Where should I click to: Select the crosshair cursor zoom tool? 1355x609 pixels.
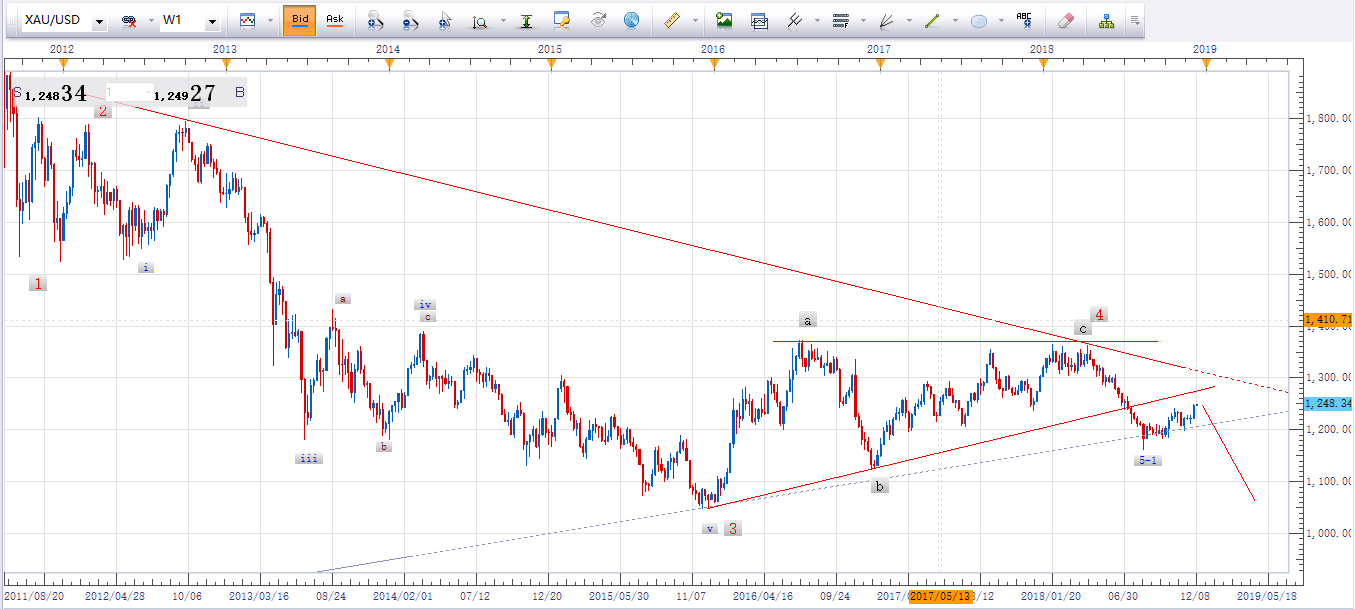445,20
